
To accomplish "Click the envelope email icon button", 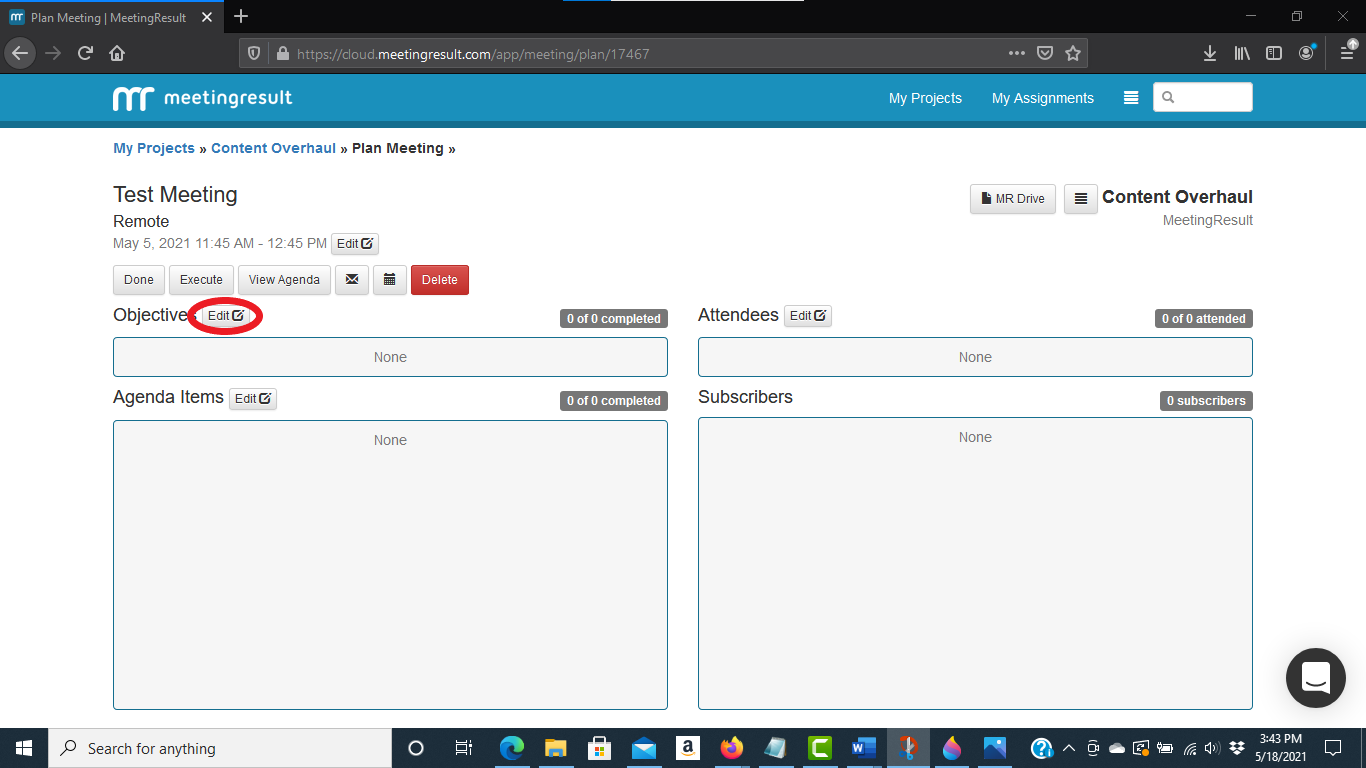I will [352, 280].
